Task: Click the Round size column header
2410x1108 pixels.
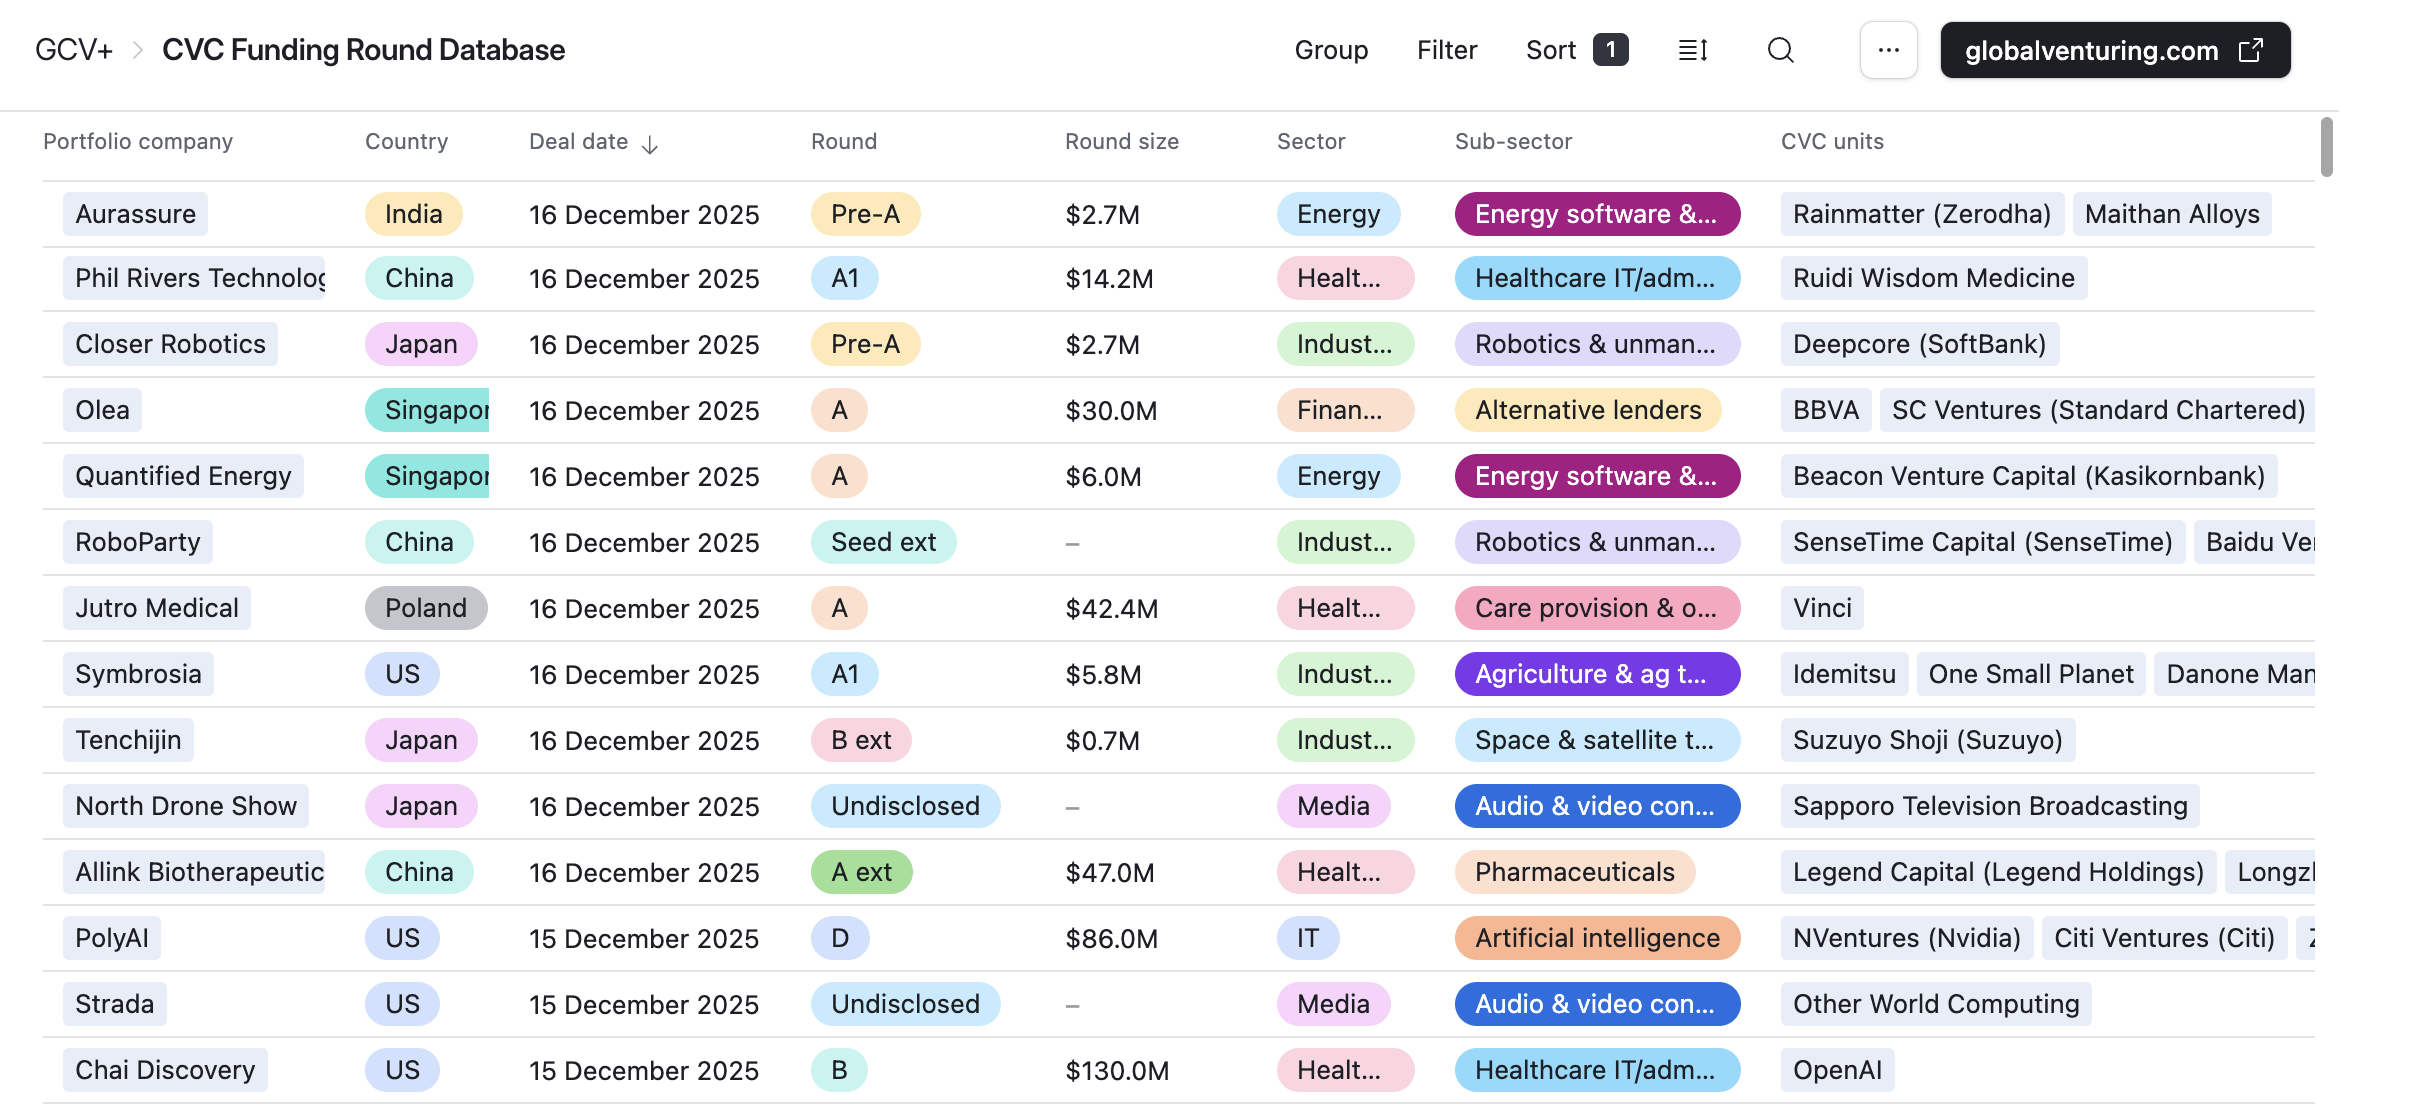Action: click(x=1121, y=142)
